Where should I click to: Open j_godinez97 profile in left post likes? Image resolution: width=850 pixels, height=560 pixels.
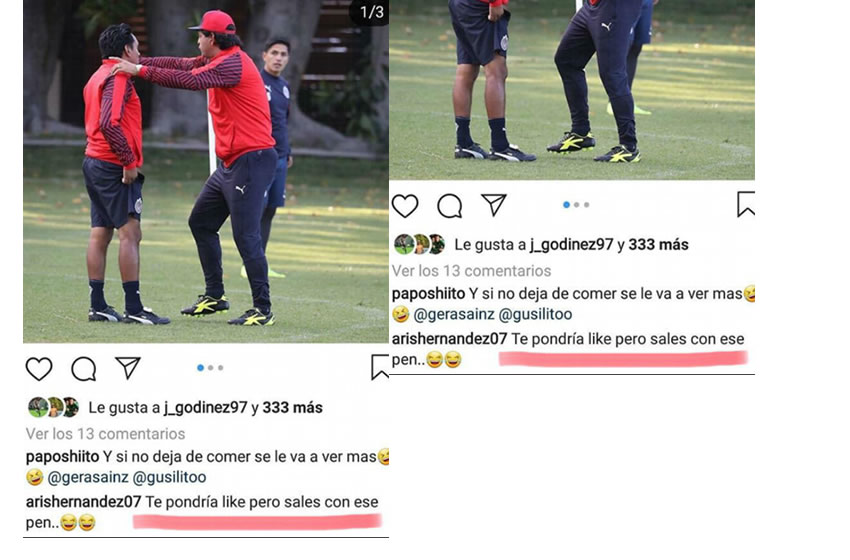206,408
